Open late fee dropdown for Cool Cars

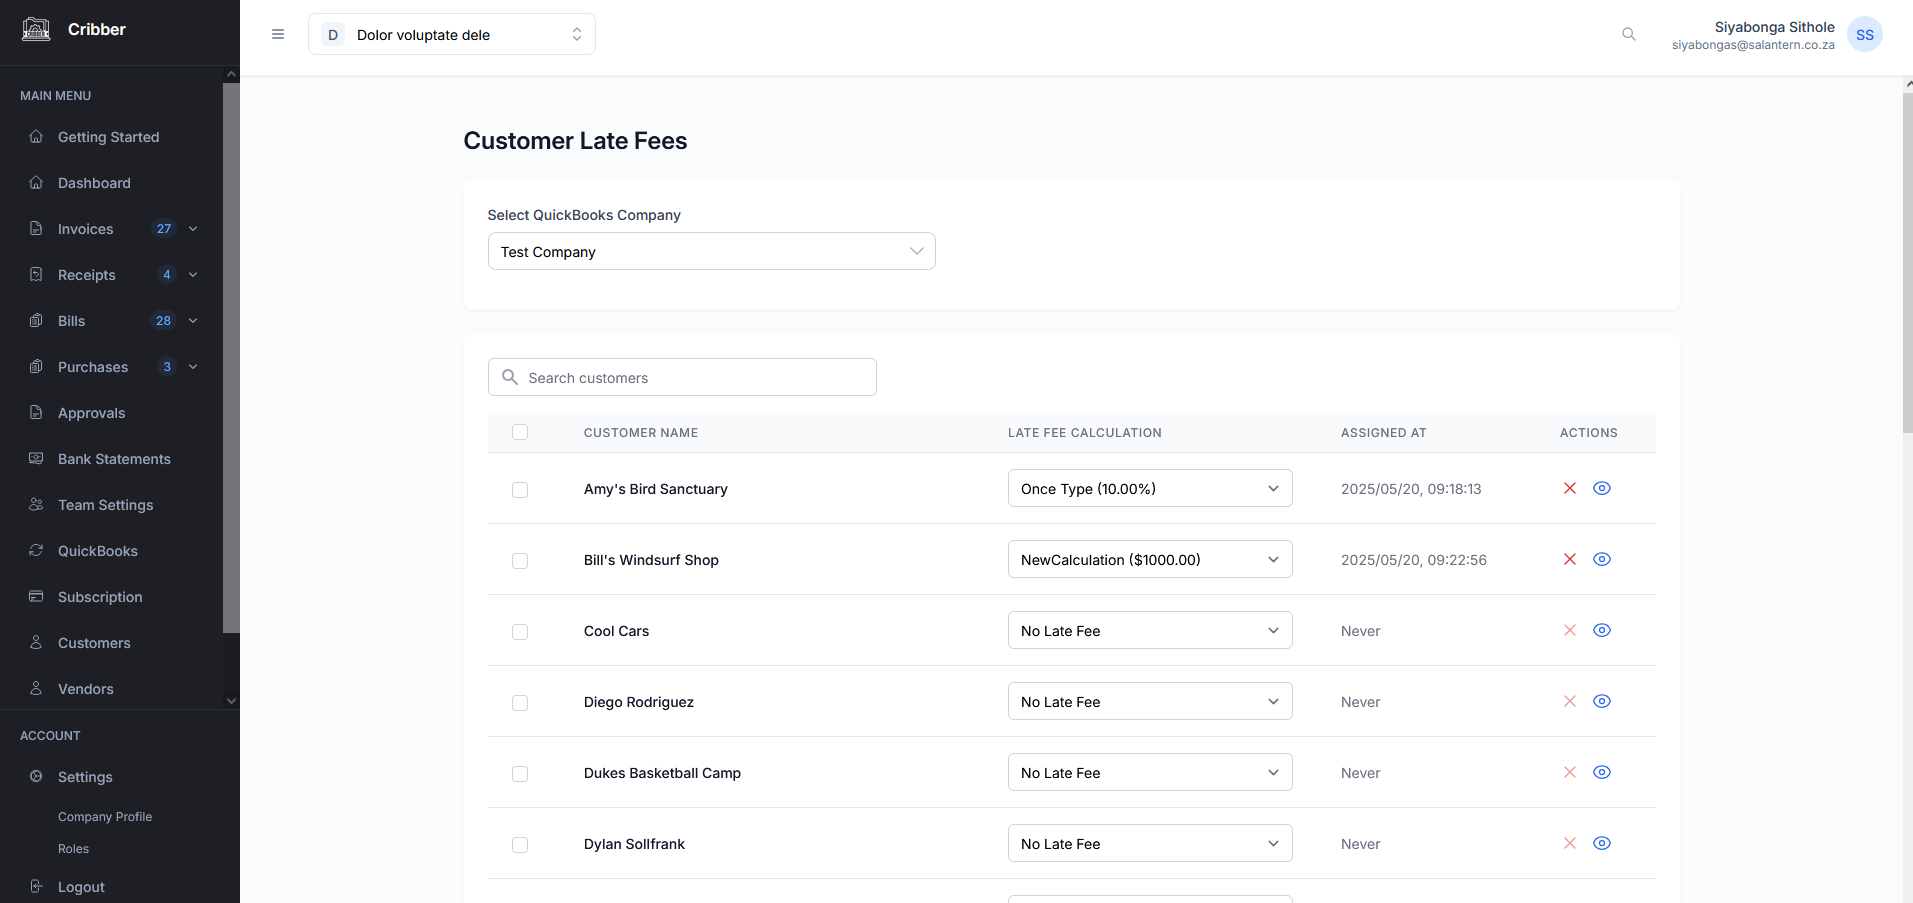pyautogui.click(x=1150, y=630)
